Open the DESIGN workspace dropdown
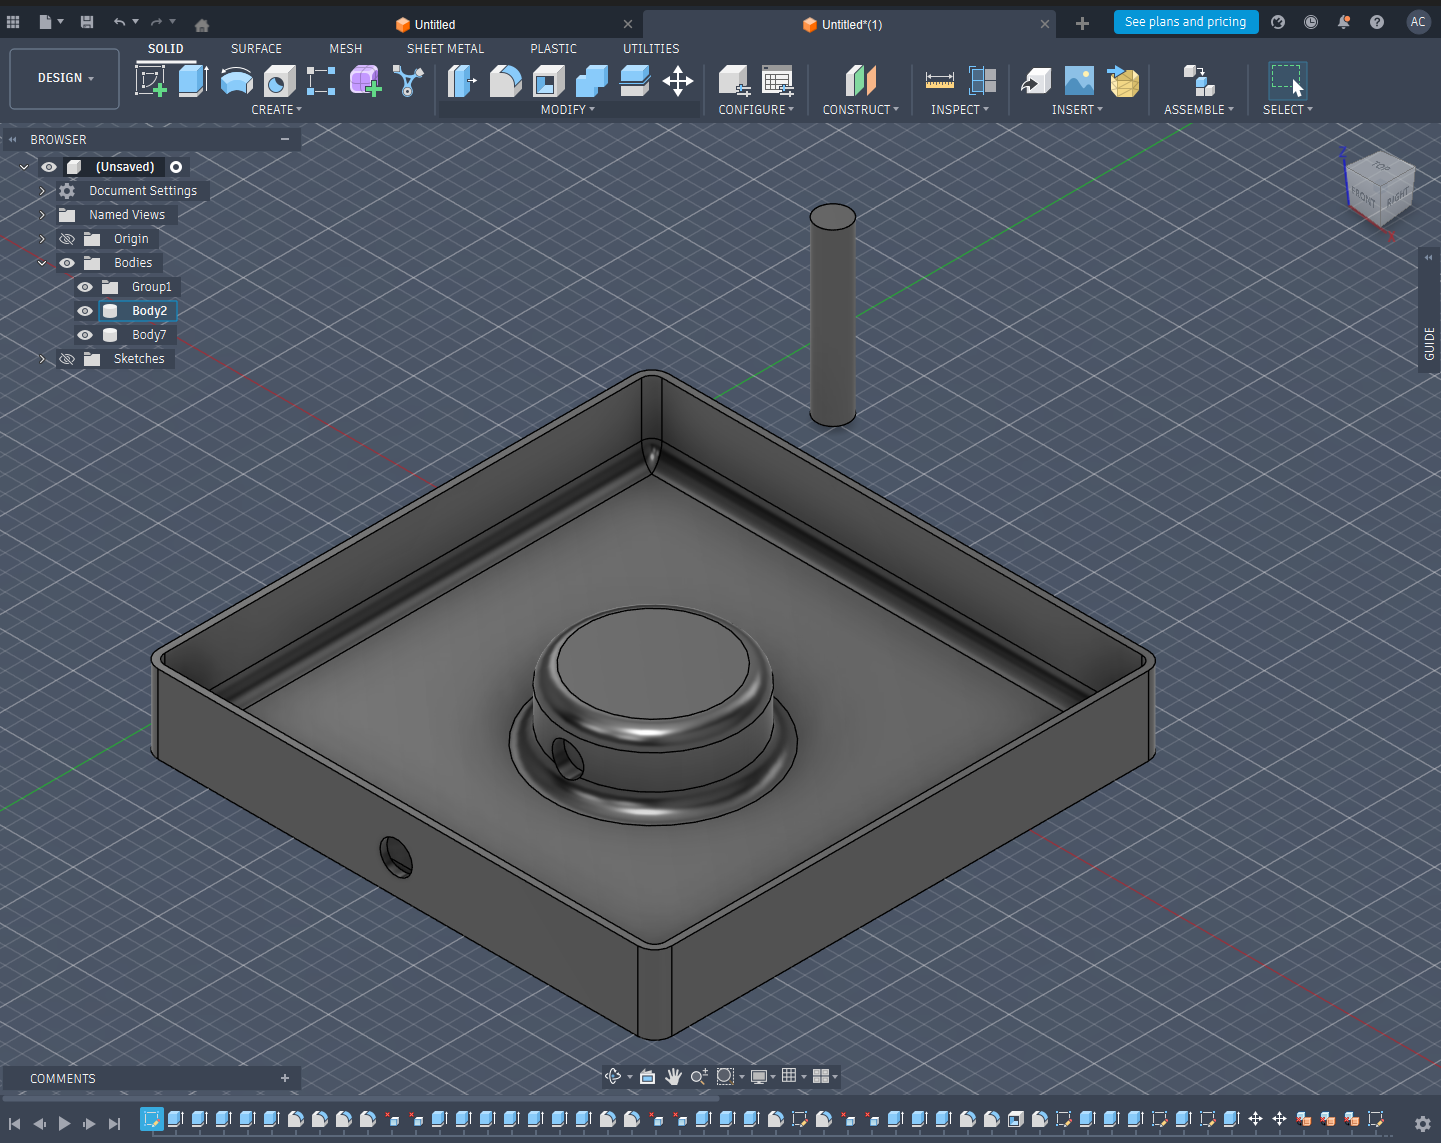The height and width of the screenshot is (1143, 1441). [x=64, y=78]
